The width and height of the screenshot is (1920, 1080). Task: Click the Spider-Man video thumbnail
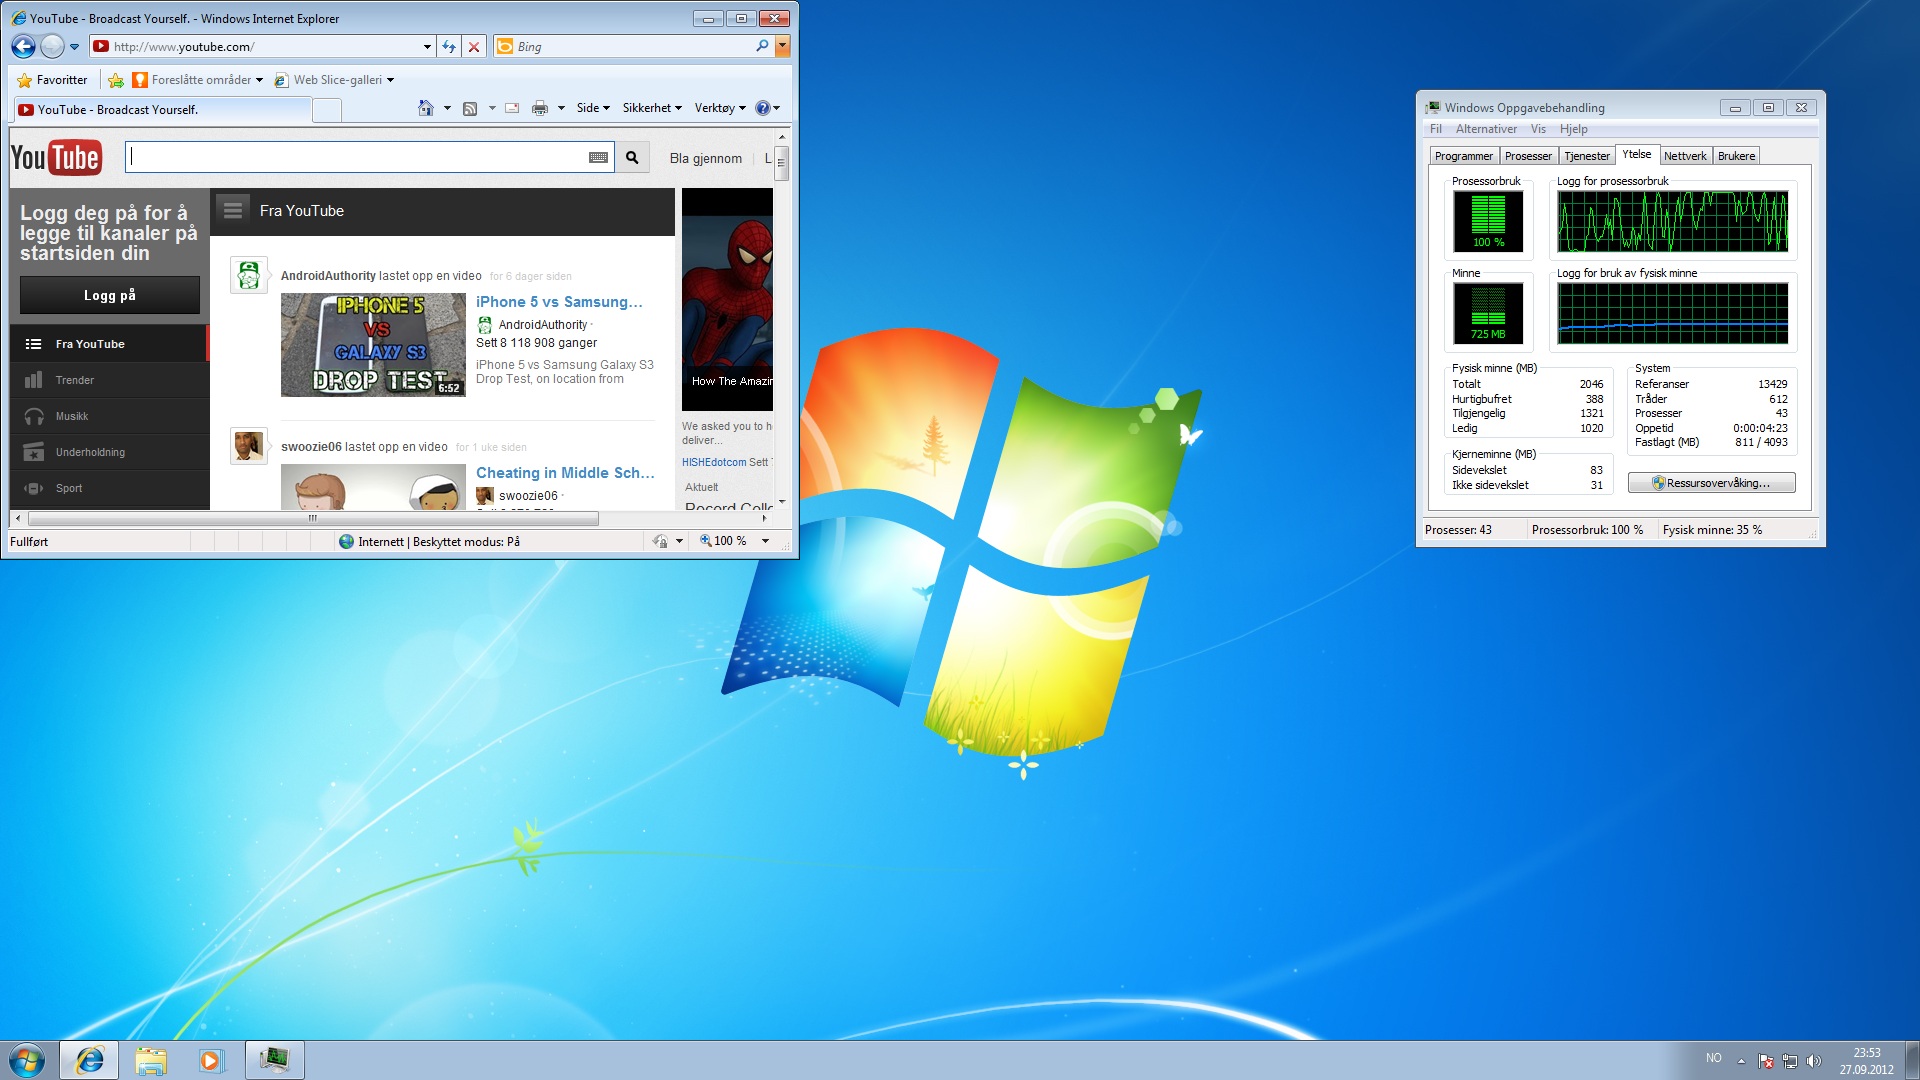tap(727, 299)
